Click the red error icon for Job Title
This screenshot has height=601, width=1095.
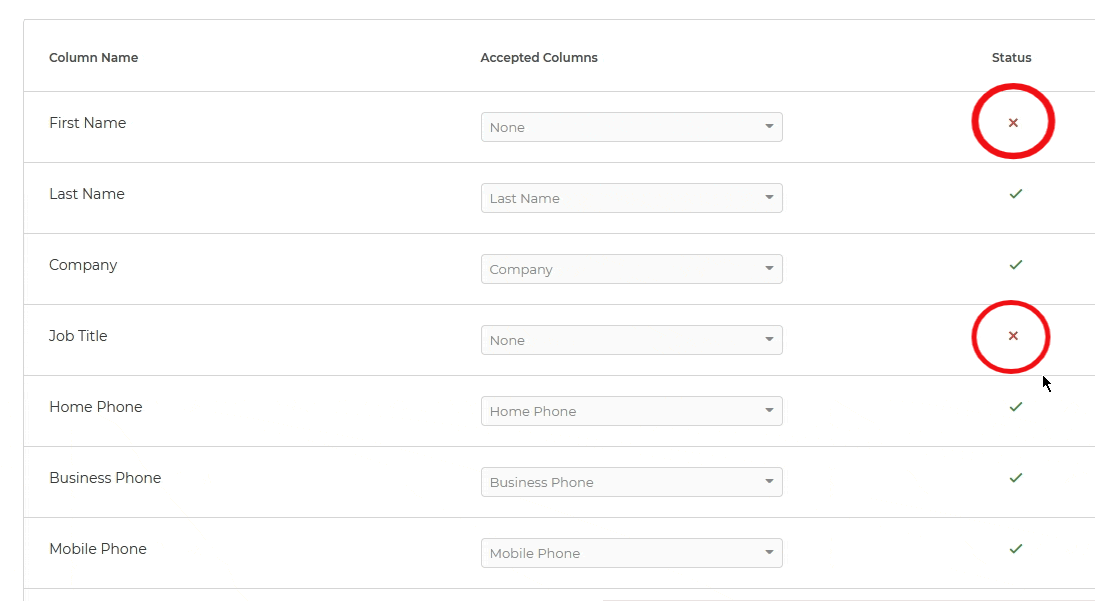(x=1011, y=336)
